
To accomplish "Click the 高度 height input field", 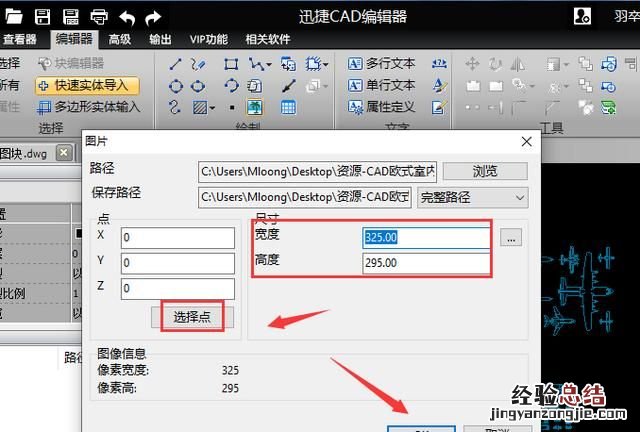I will pos(426,263).
